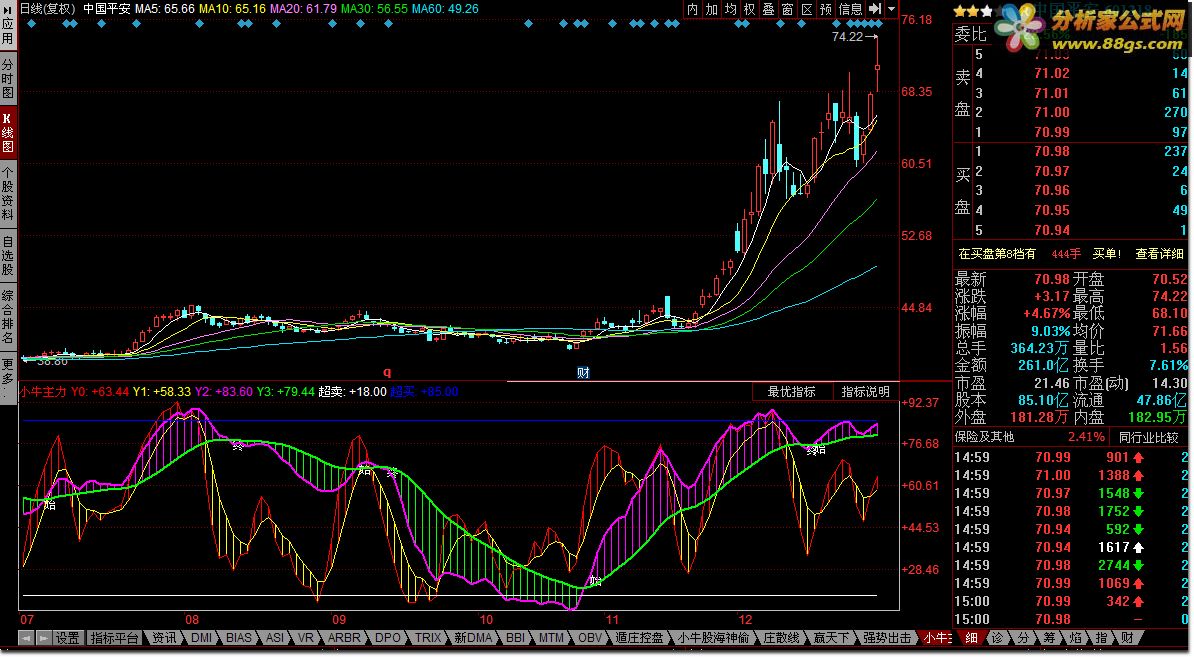
Task: Click the scroll-left arrow in indicator tabs
Action: 27,638
